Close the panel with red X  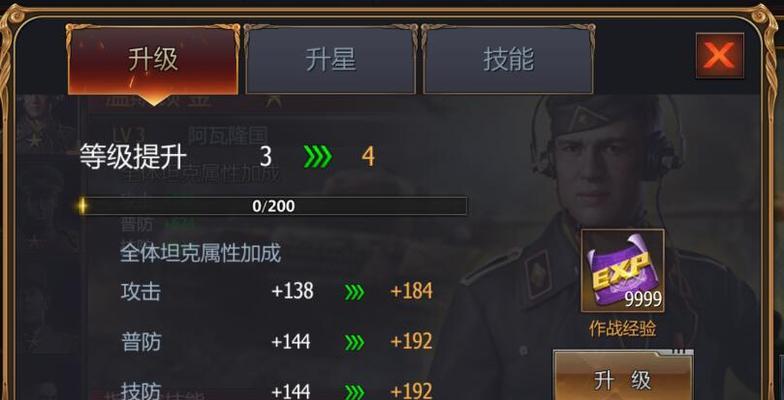pyautogui.click(x=720, y=56)
